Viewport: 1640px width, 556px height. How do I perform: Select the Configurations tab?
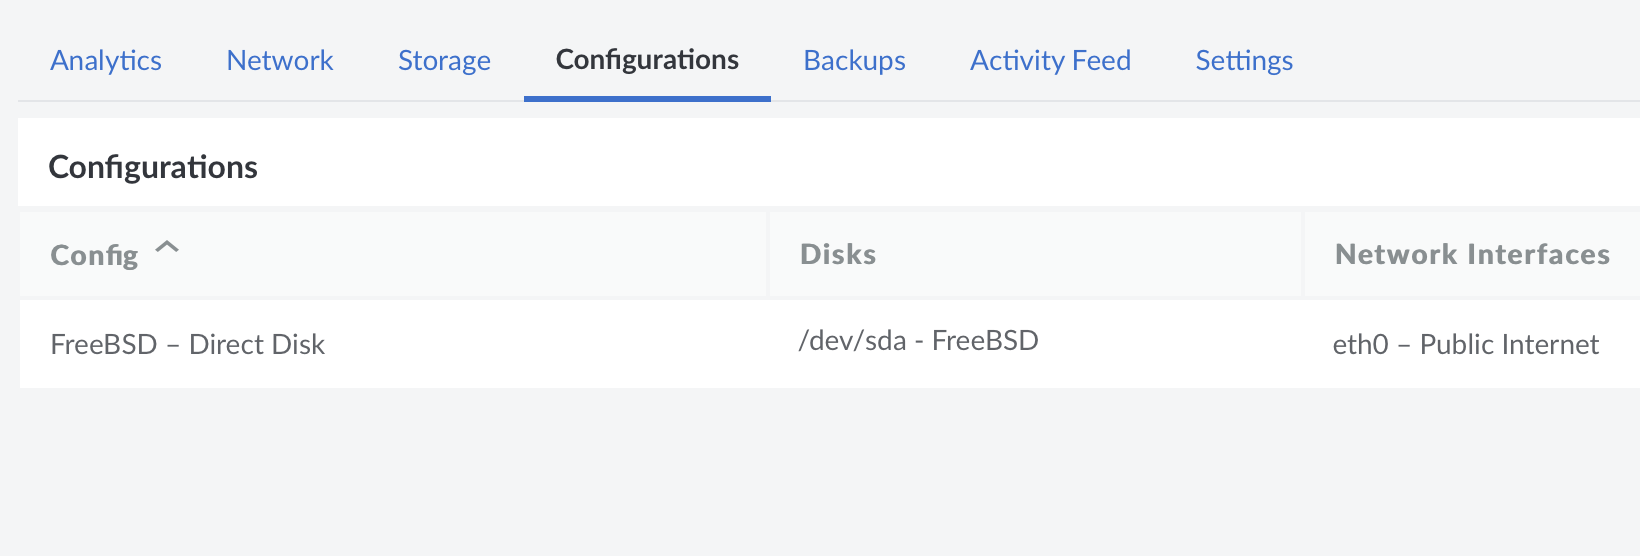click(x=647, y=61)
